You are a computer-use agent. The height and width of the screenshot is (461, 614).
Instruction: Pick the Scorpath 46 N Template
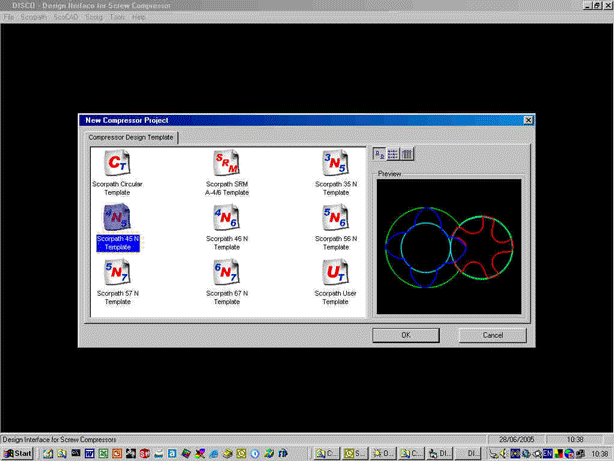tap(227, 228)
